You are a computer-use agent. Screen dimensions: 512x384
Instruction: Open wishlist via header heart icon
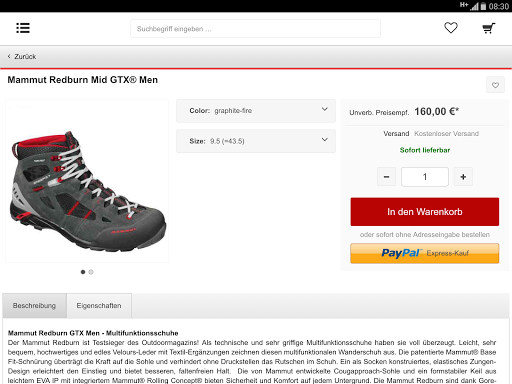pos(451,28)
